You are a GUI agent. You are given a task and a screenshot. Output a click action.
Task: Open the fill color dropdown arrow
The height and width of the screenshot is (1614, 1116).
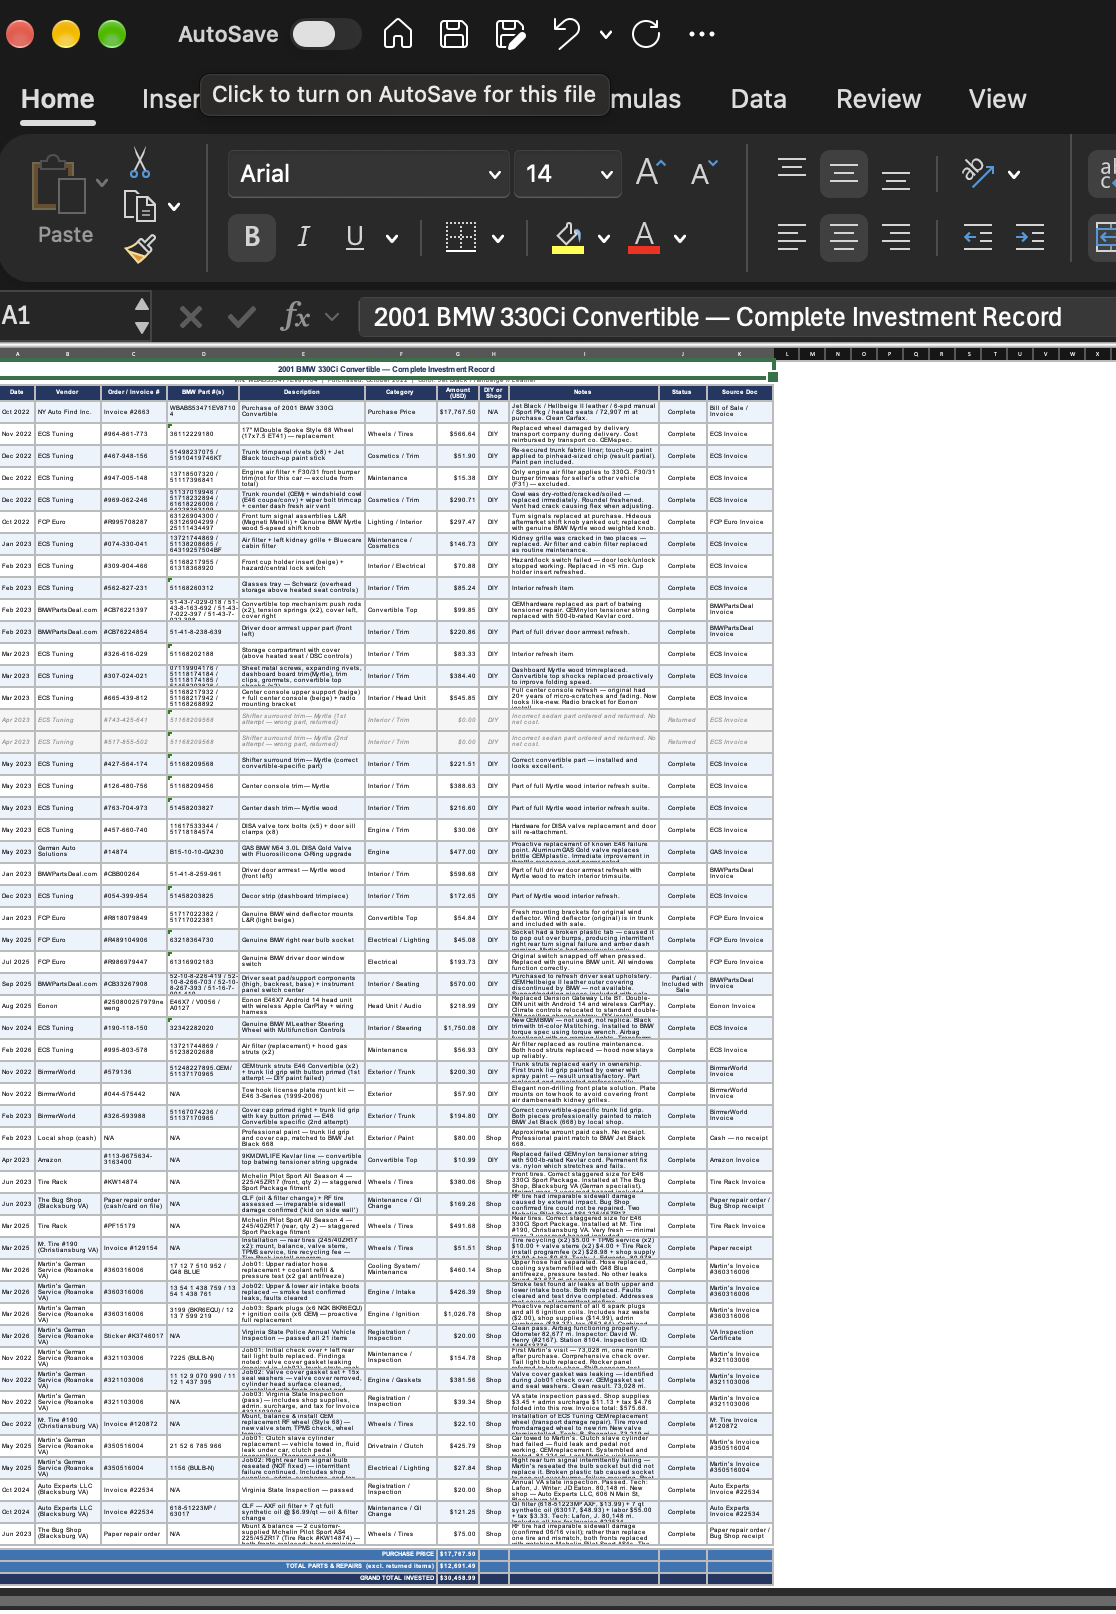click(603, 238)
